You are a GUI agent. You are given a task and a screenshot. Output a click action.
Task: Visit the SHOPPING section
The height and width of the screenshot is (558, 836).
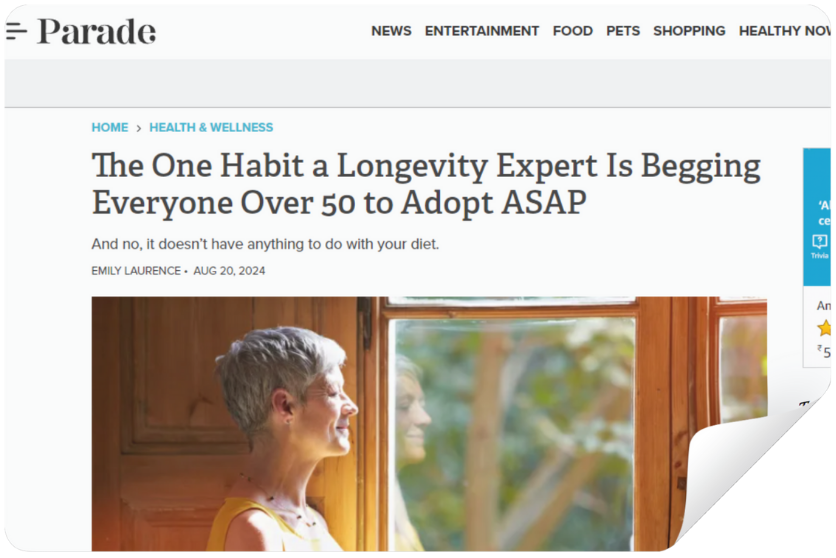point(689,31)
